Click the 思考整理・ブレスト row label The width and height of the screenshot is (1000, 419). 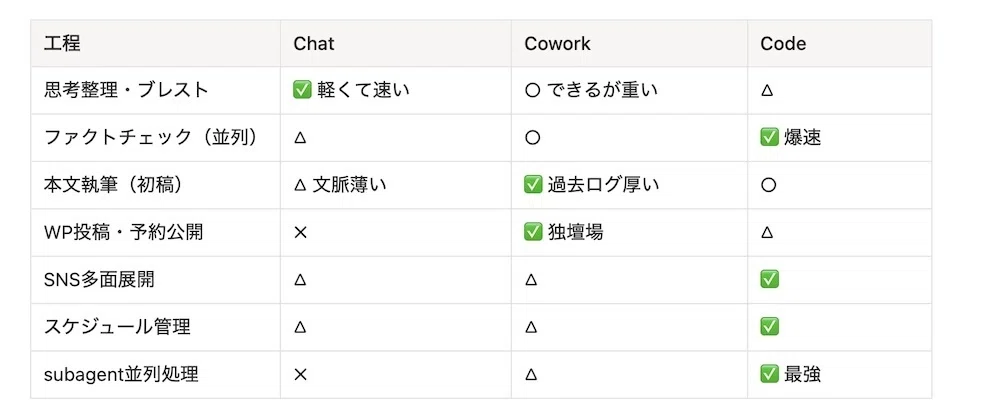126,91
